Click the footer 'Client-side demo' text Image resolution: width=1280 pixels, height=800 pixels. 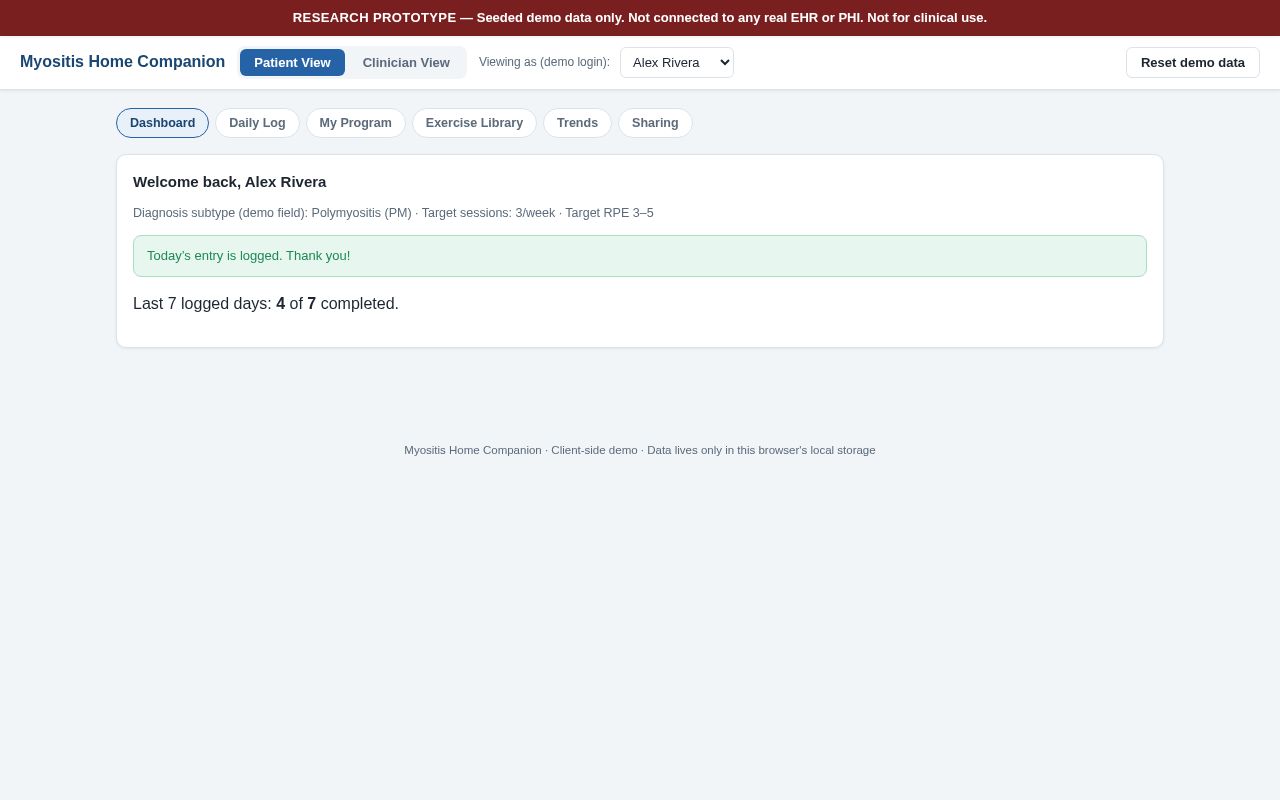[x=594, y=450]
